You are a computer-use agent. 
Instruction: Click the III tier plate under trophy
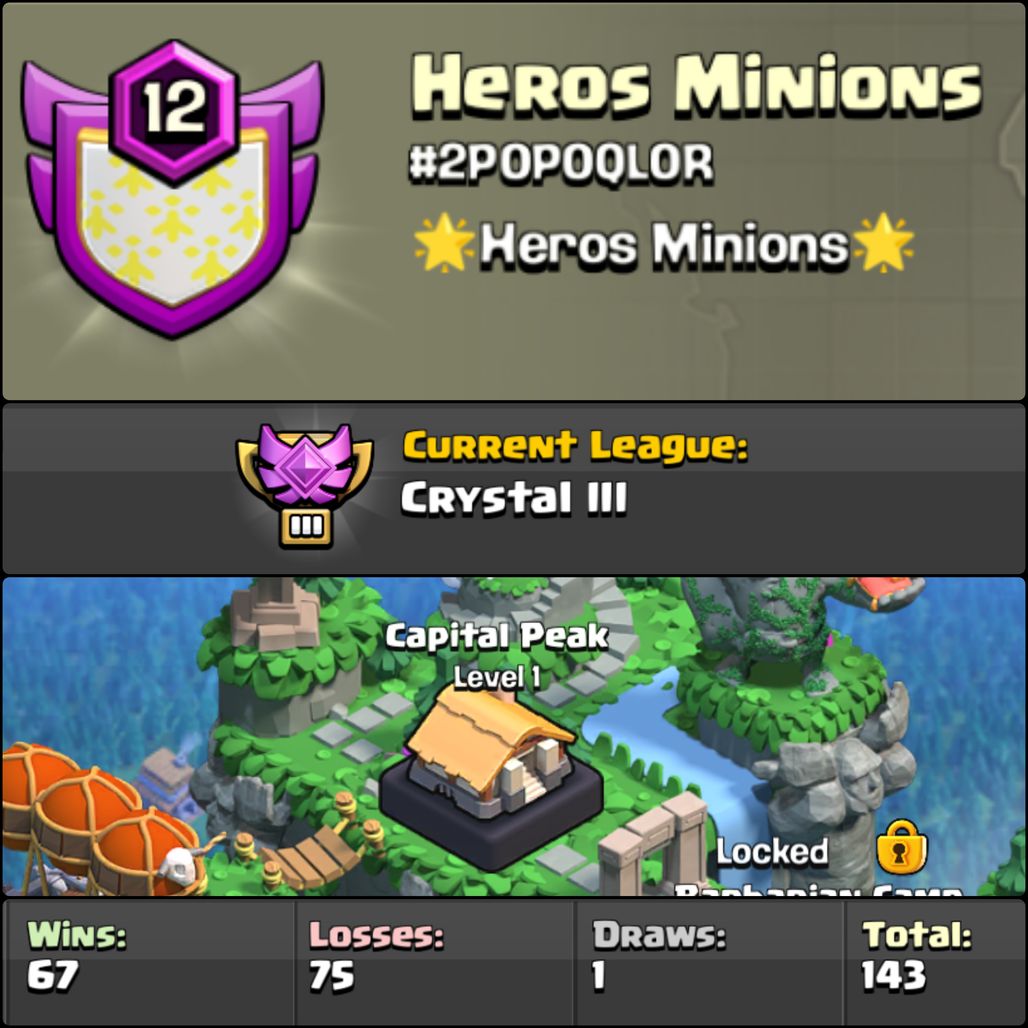(x=306, y=527)
